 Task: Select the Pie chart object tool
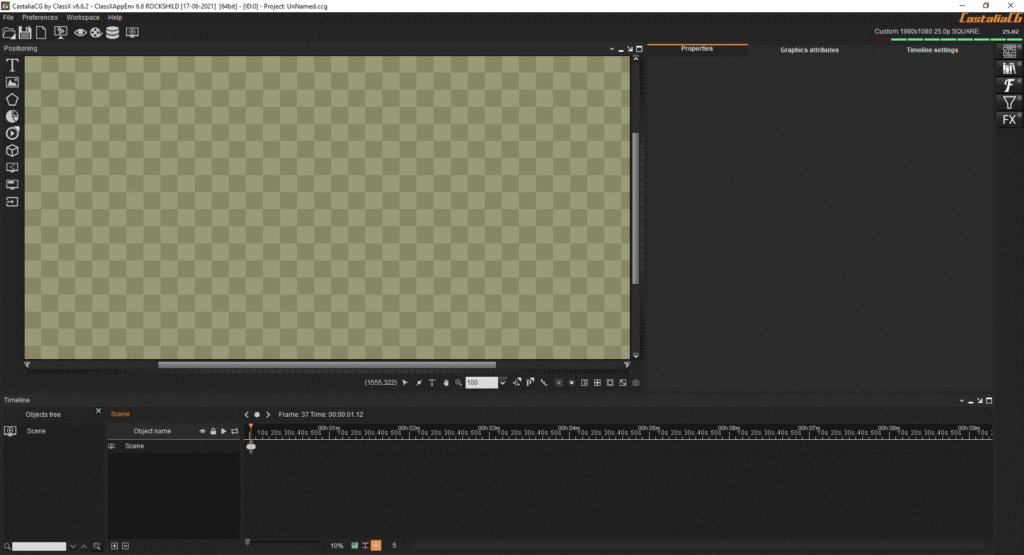pyautogui.click(x=12, y=116)
